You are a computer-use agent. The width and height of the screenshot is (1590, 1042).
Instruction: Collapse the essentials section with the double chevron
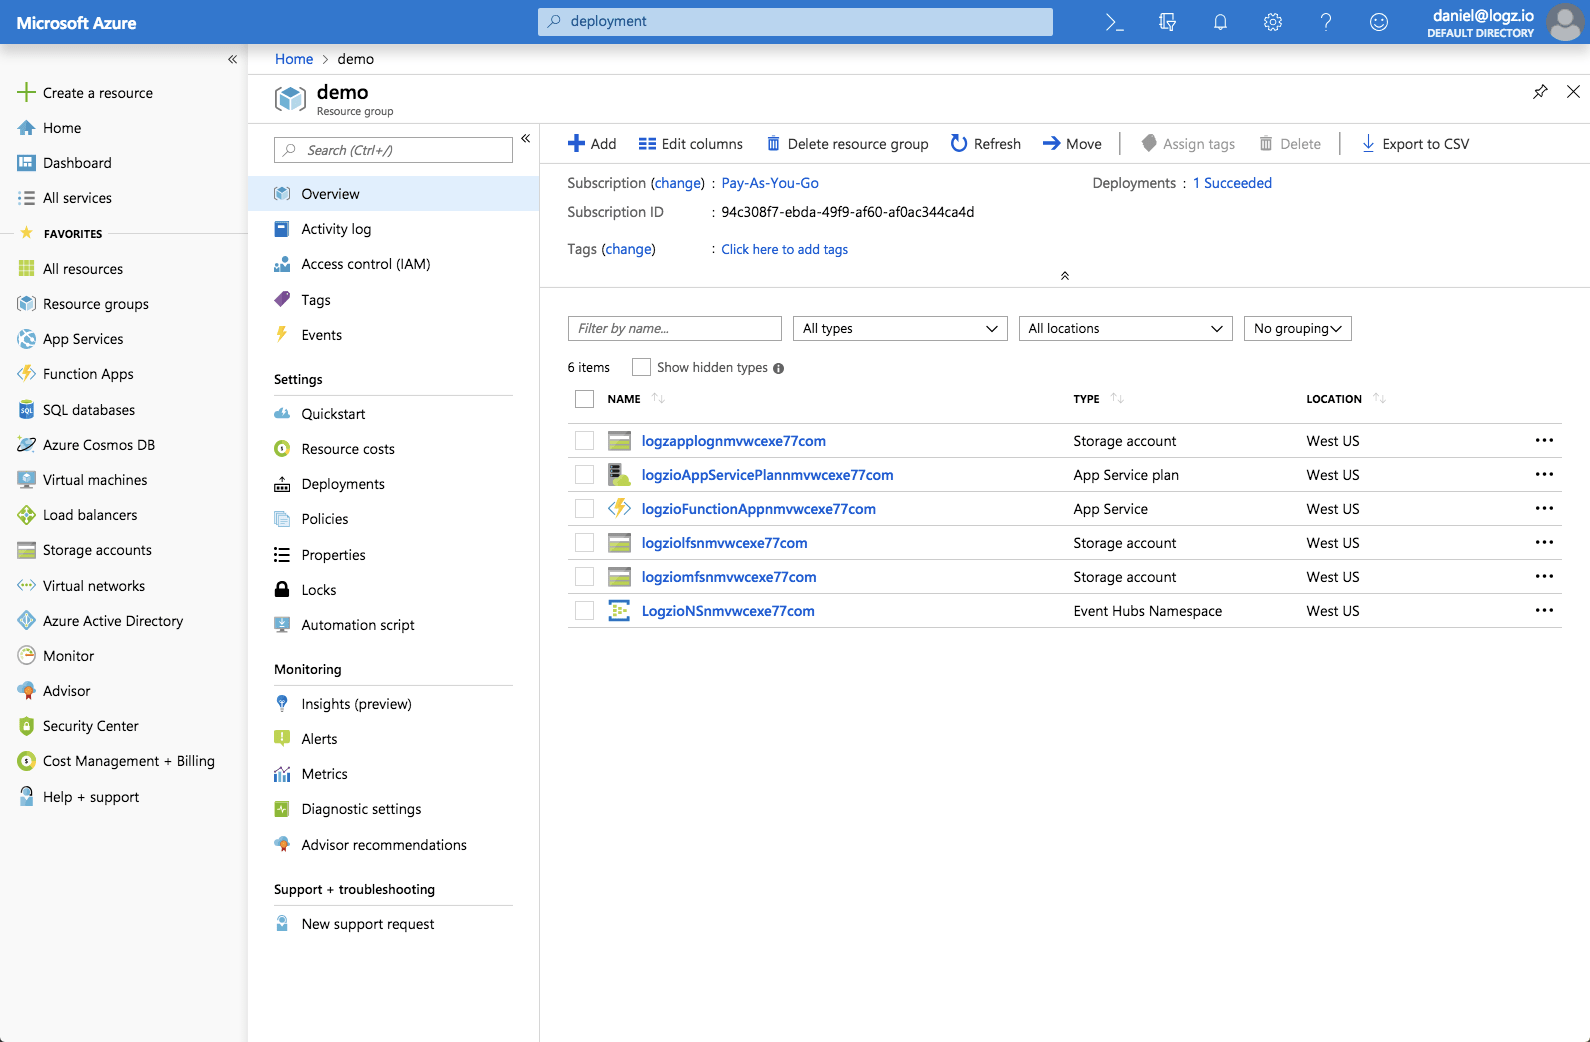[x=1064, y=275]
